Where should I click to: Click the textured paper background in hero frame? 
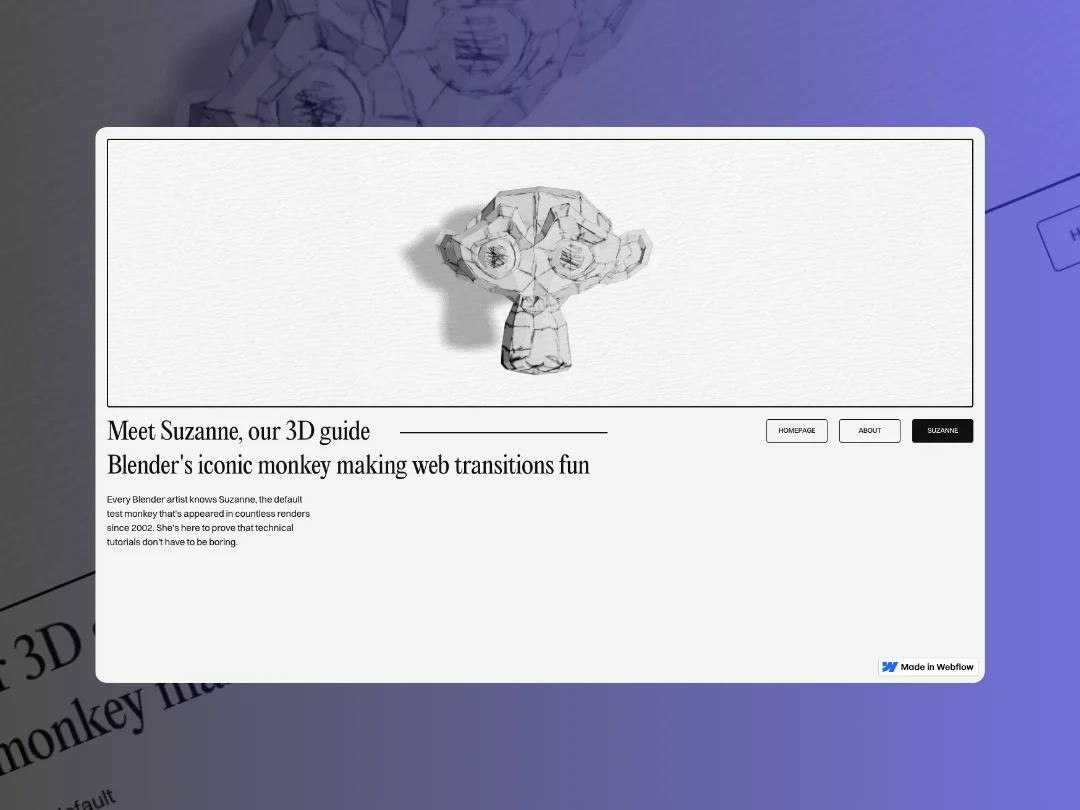pyautogui.click(x=250, y=200)
